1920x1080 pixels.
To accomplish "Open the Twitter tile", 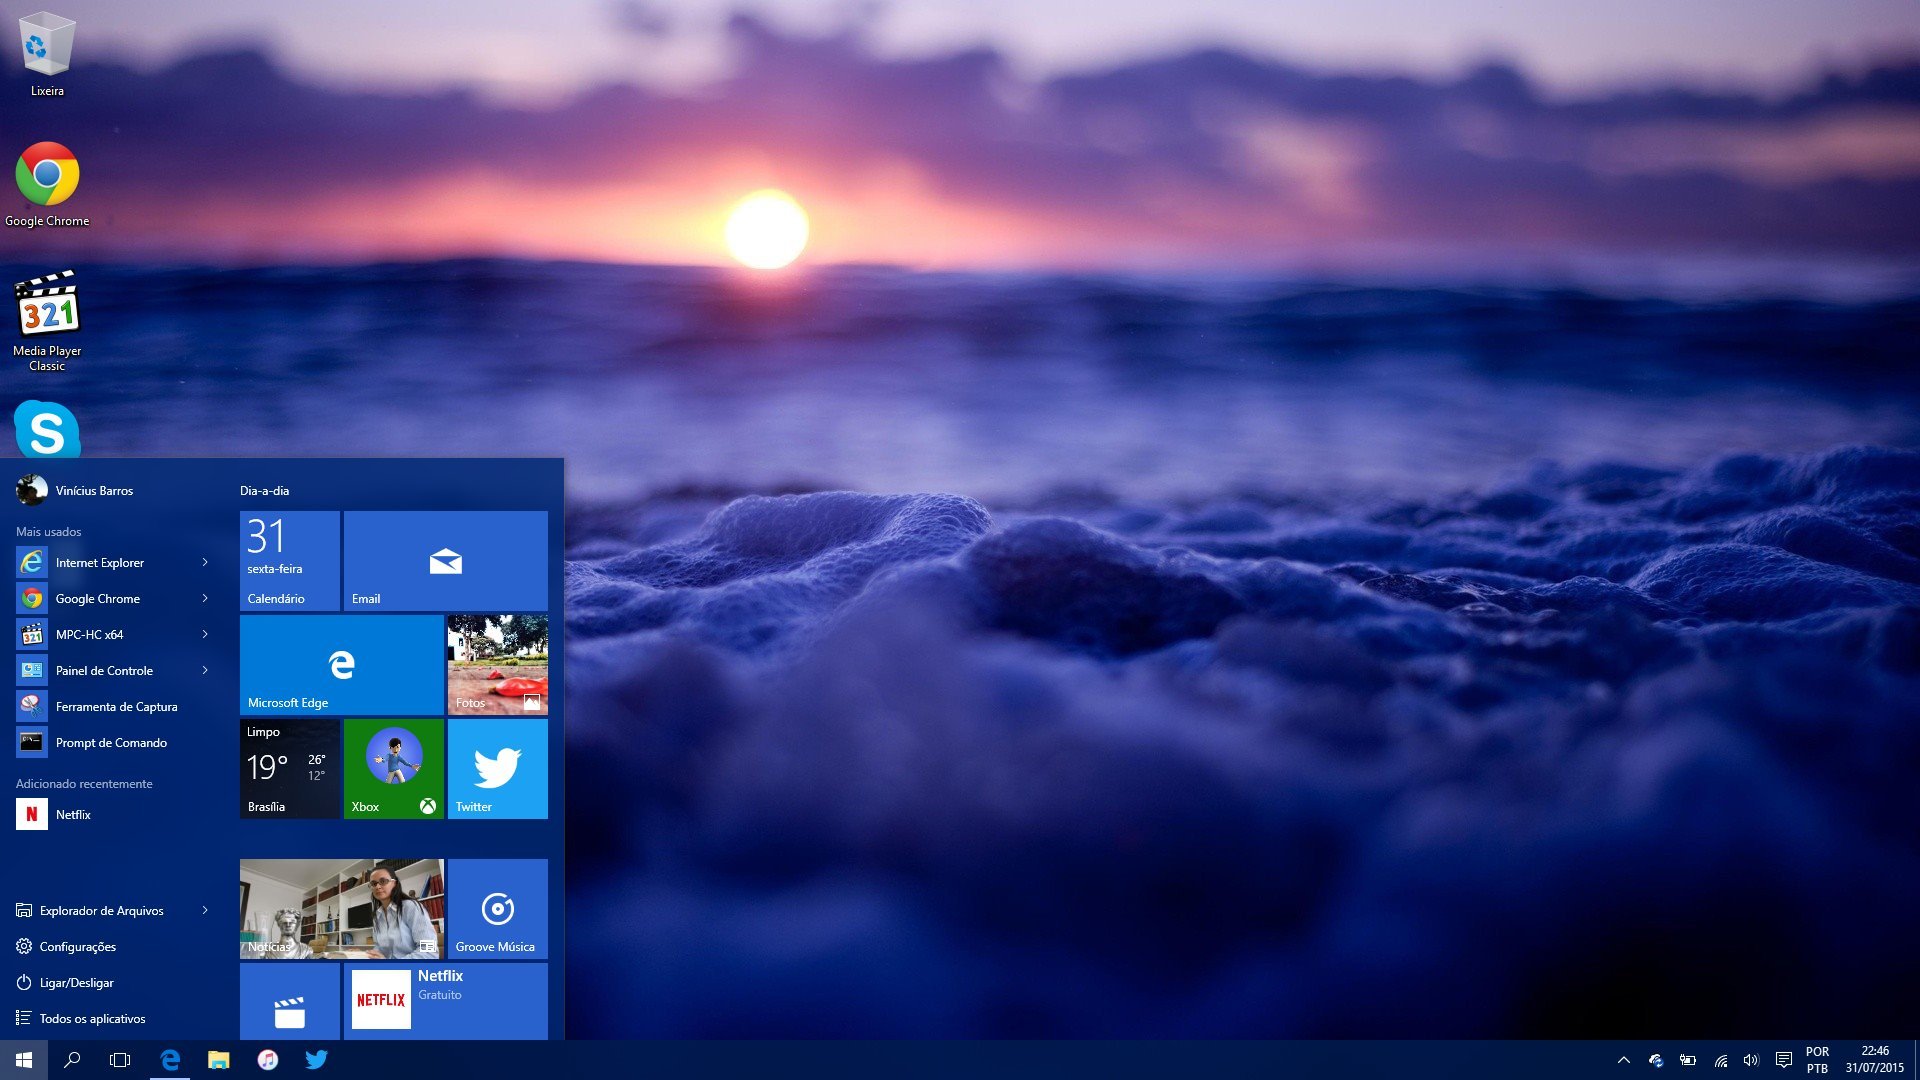I will (498, 769).
